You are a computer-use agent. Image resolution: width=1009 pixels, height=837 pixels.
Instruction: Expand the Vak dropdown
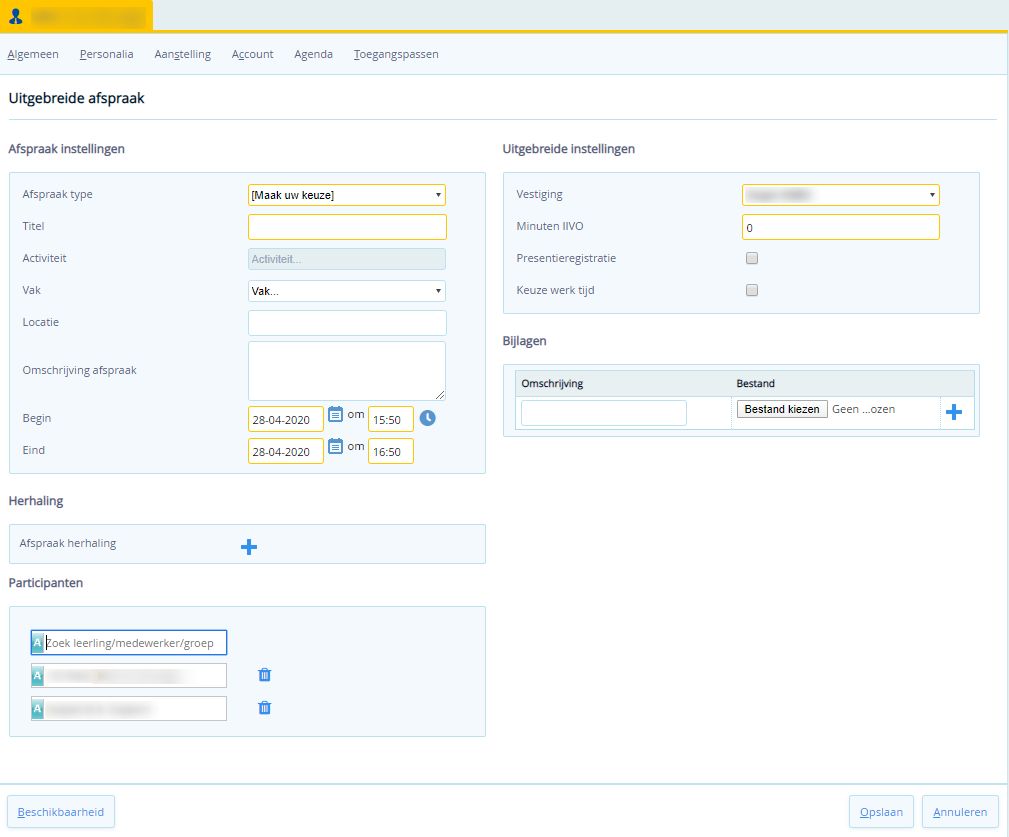pyautogui.click(x=347, y=291)
